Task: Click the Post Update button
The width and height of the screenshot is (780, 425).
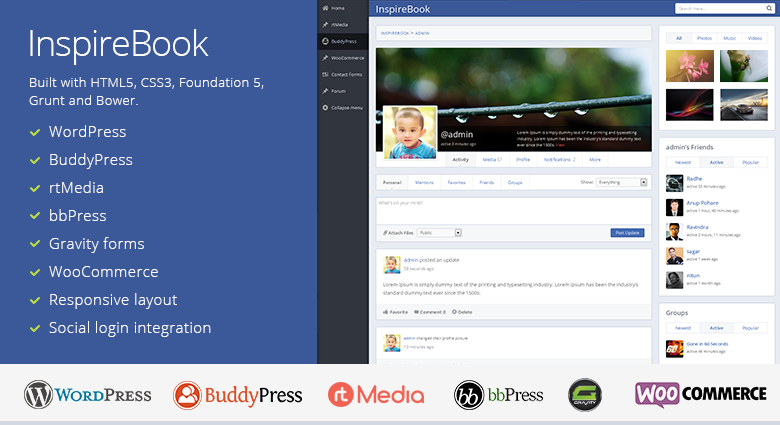Action: [x=627, y=233]
